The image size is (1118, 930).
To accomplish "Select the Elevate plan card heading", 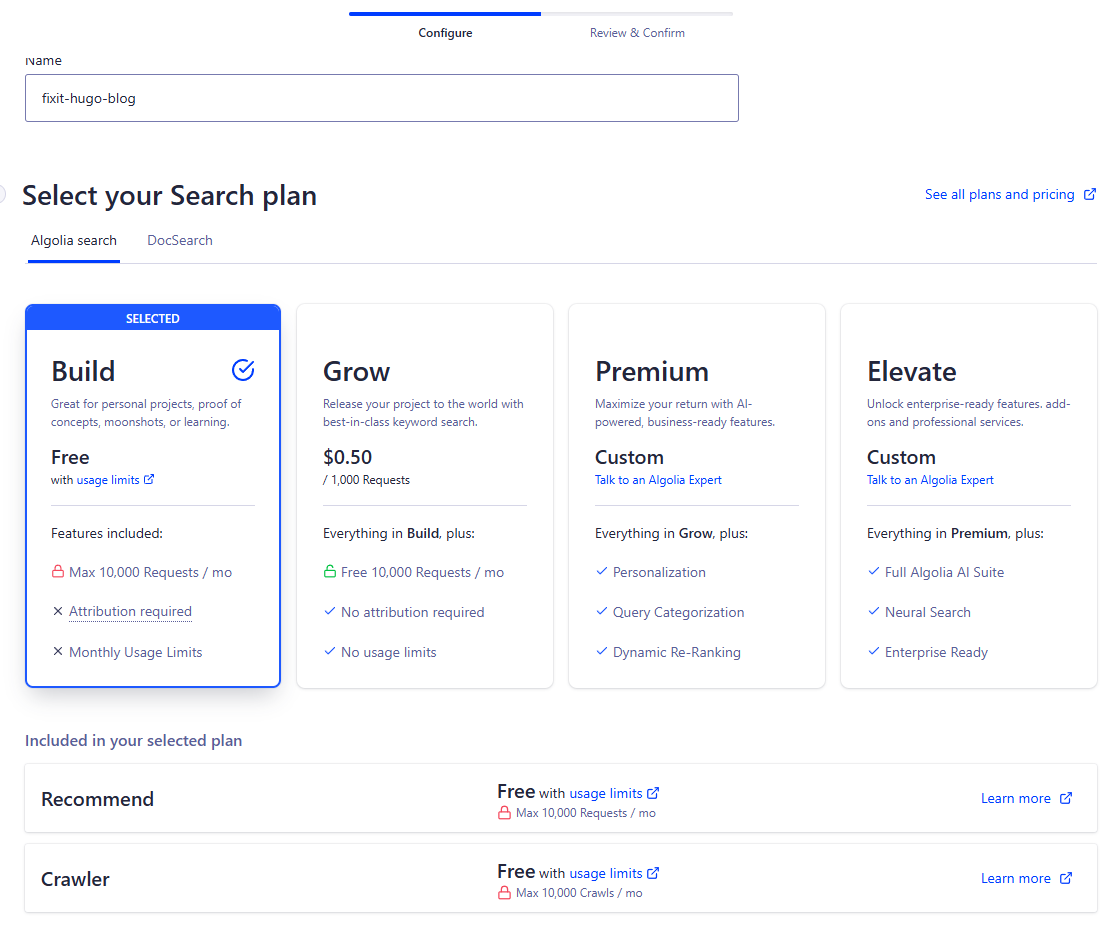I will click(911, 372).
